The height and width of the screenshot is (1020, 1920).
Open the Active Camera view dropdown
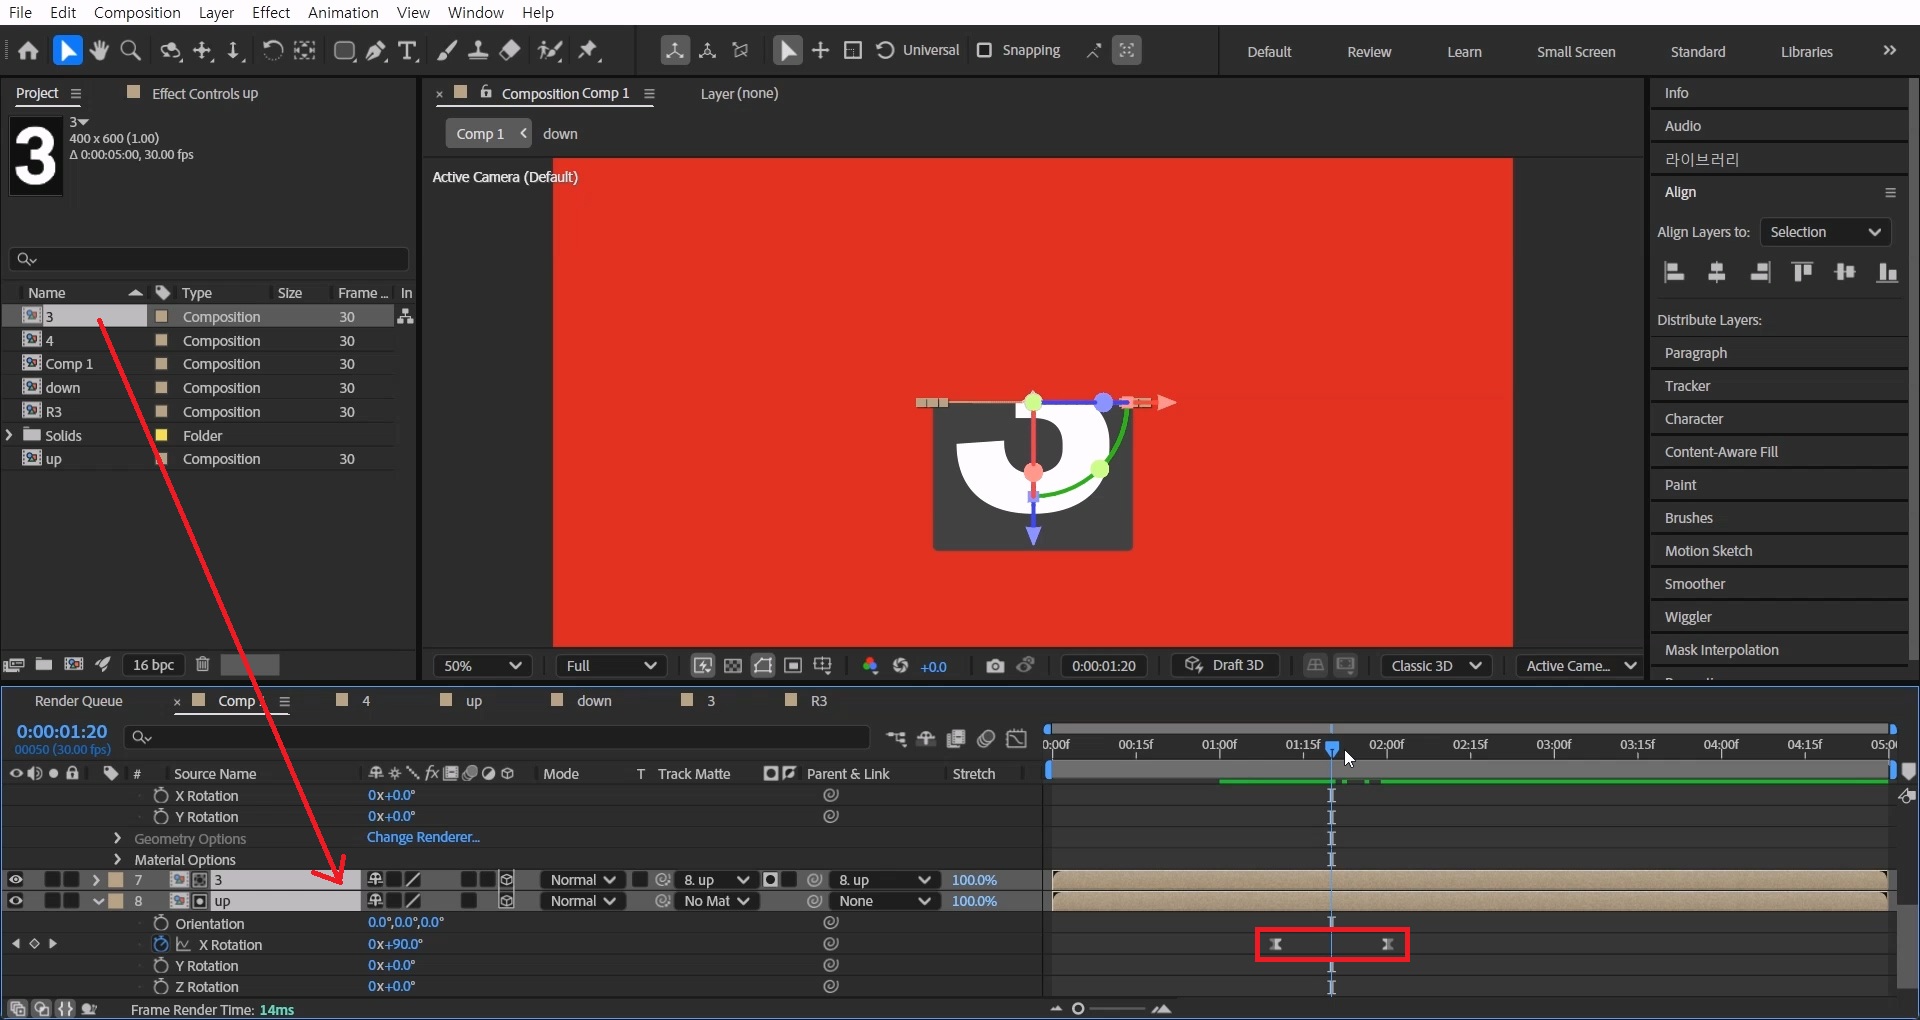tap(1581, 666)
